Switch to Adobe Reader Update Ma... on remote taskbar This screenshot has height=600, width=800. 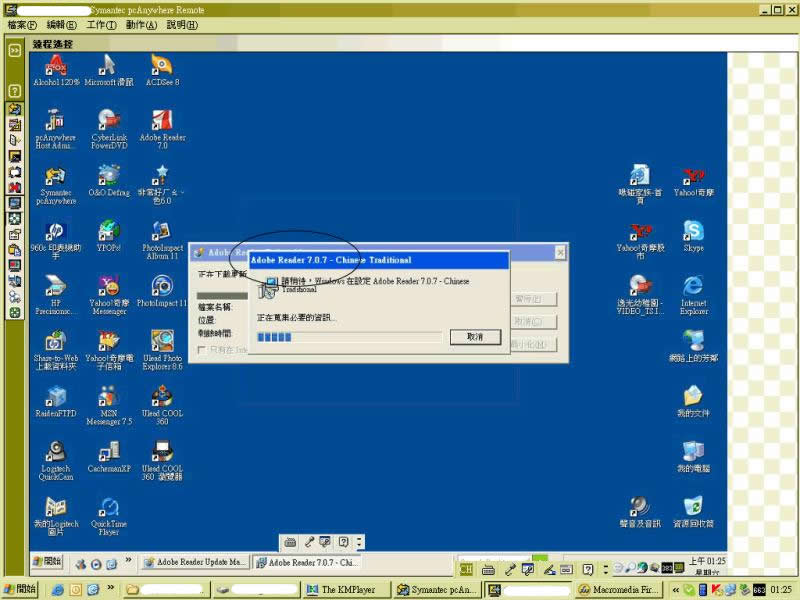(x=195, y=562)
